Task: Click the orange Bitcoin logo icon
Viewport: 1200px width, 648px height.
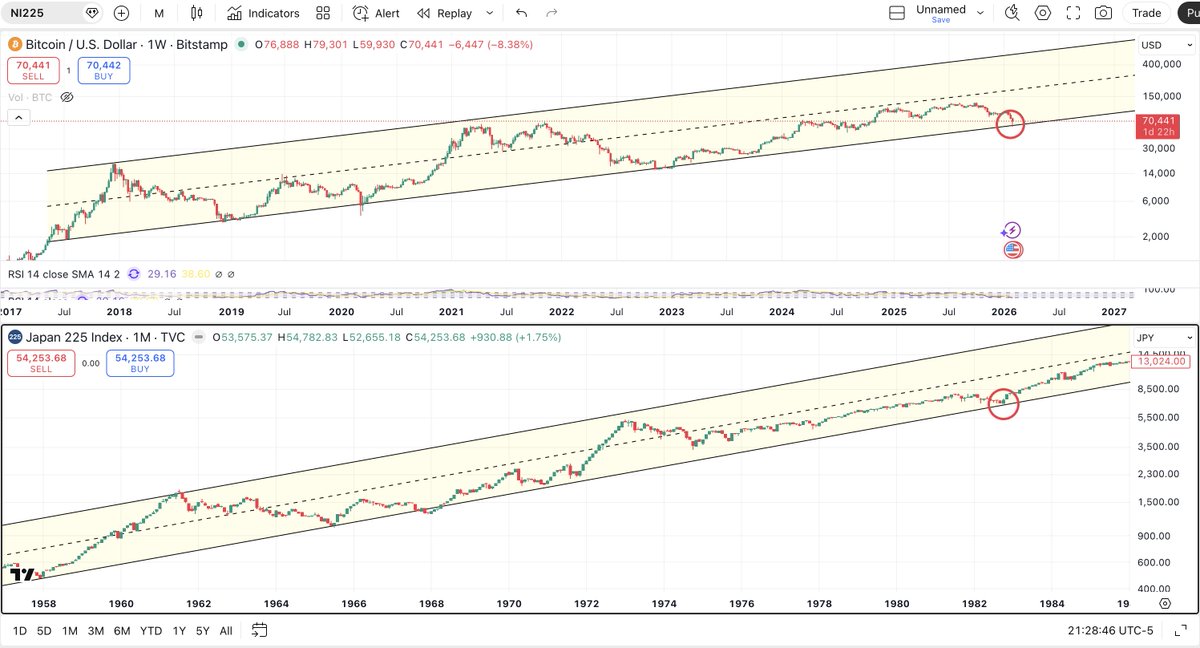Action: (x=15, y=45)
